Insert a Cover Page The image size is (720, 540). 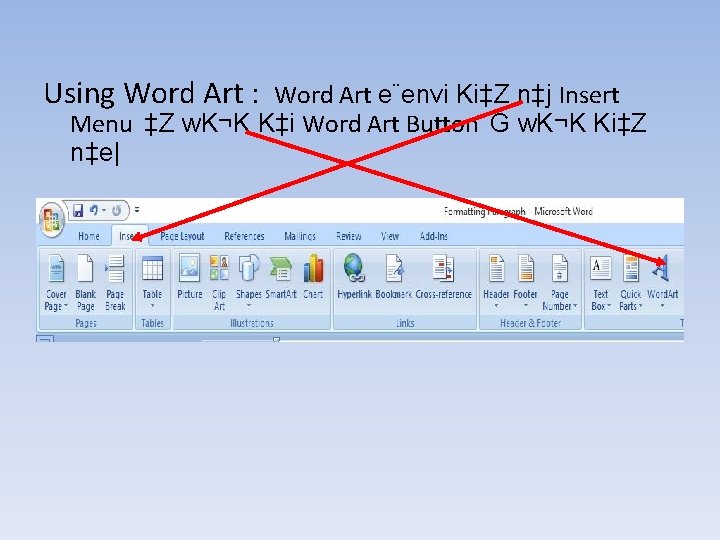tap(56, 282)
